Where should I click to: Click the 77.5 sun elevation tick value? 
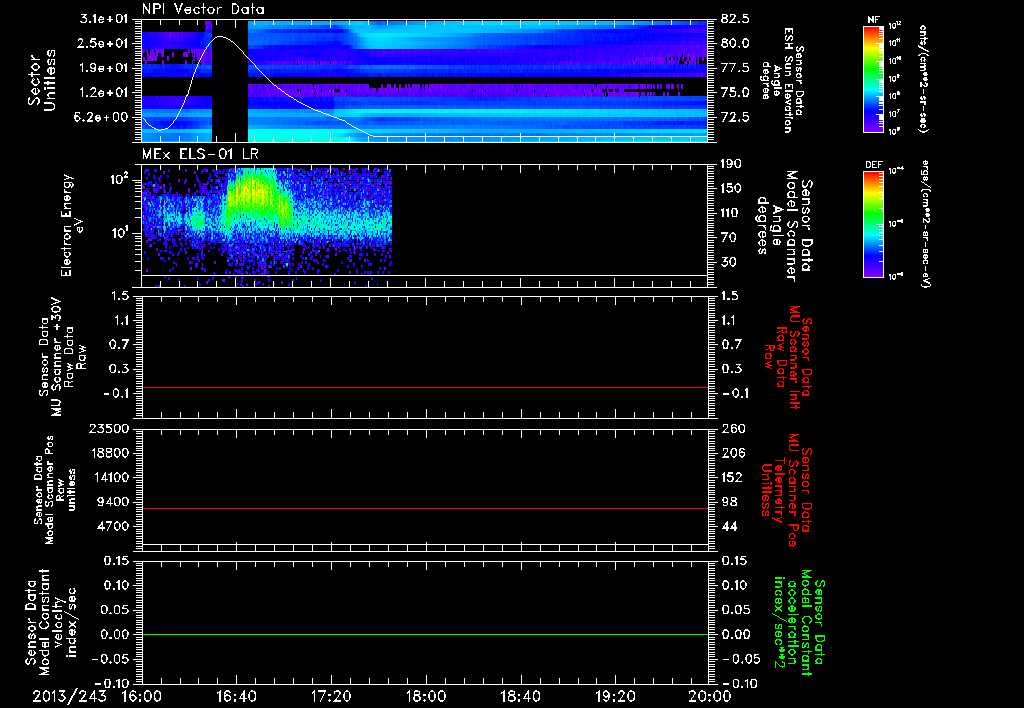[735, 68]
